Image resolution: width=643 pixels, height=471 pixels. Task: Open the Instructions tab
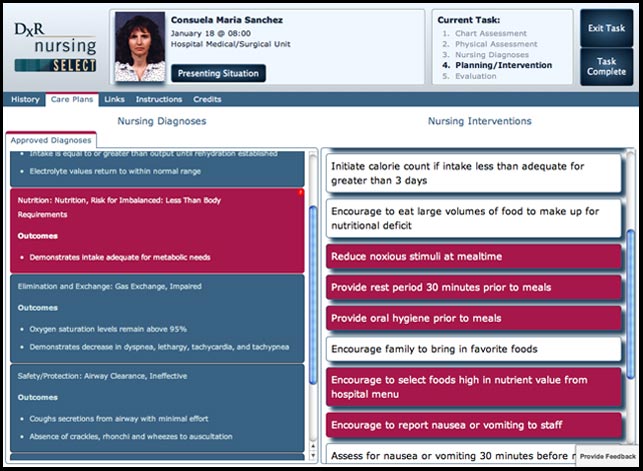[159, 99]
